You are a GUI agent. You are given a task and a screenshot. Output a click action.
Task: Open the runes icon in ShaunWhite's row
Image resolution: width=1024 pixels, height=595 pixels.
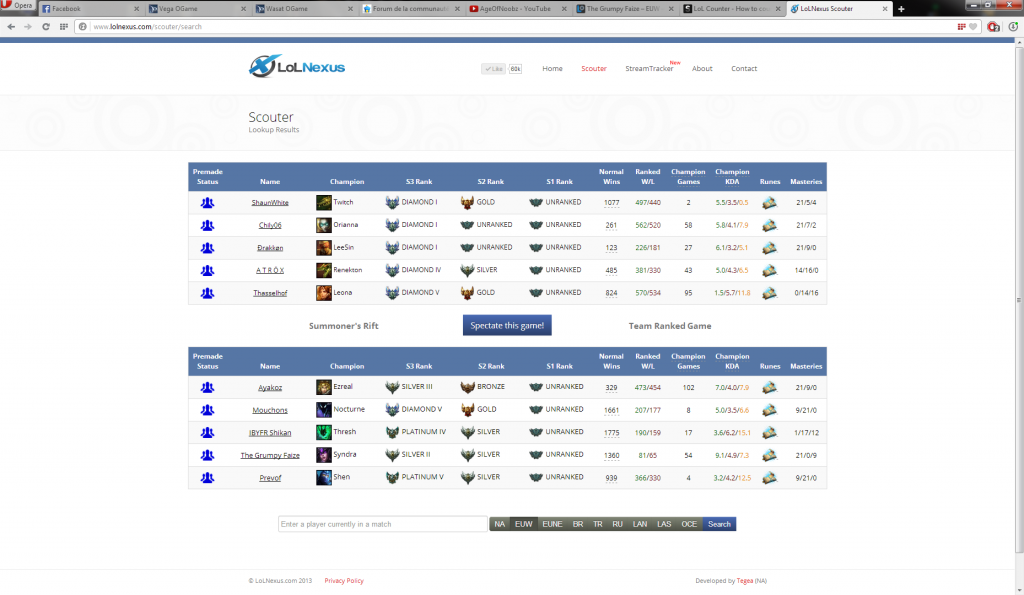click(x=769, y=202)
